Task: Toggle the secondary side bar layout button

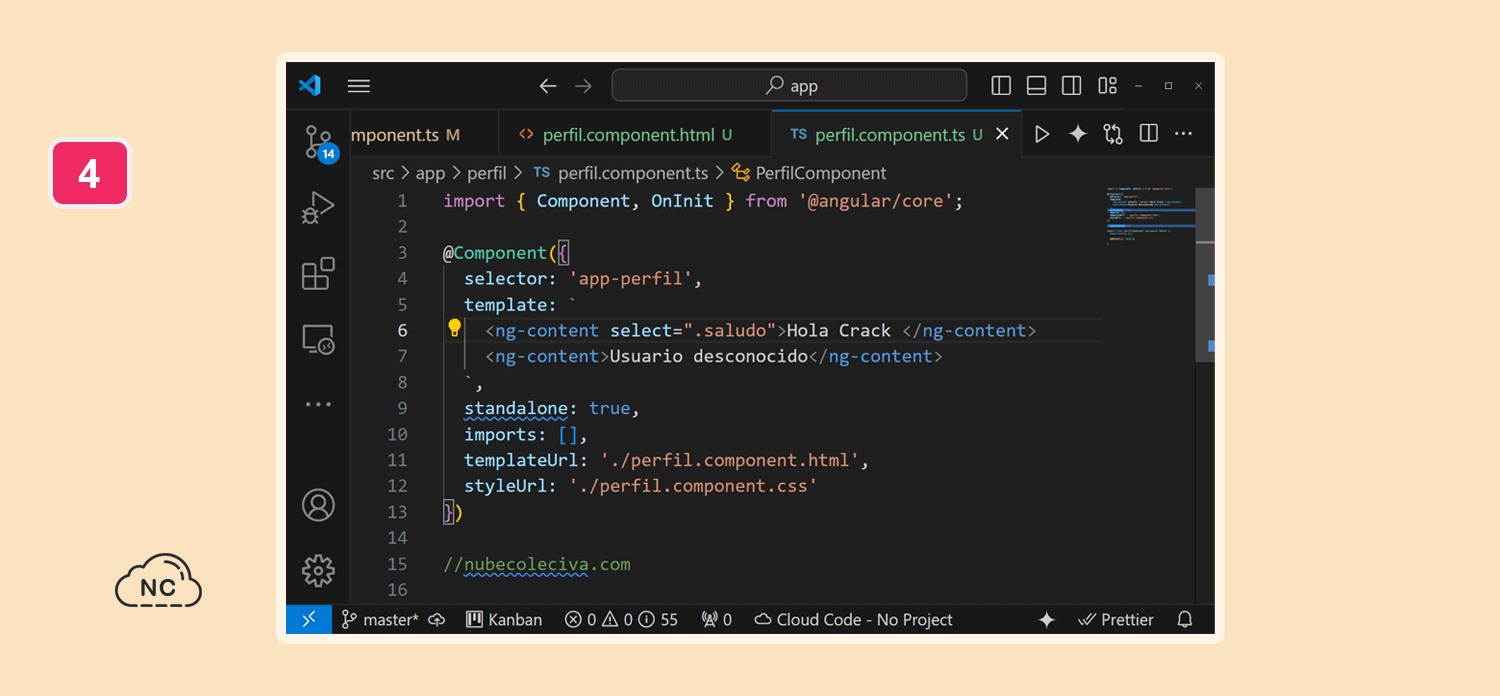Action: coord(1072,85)
